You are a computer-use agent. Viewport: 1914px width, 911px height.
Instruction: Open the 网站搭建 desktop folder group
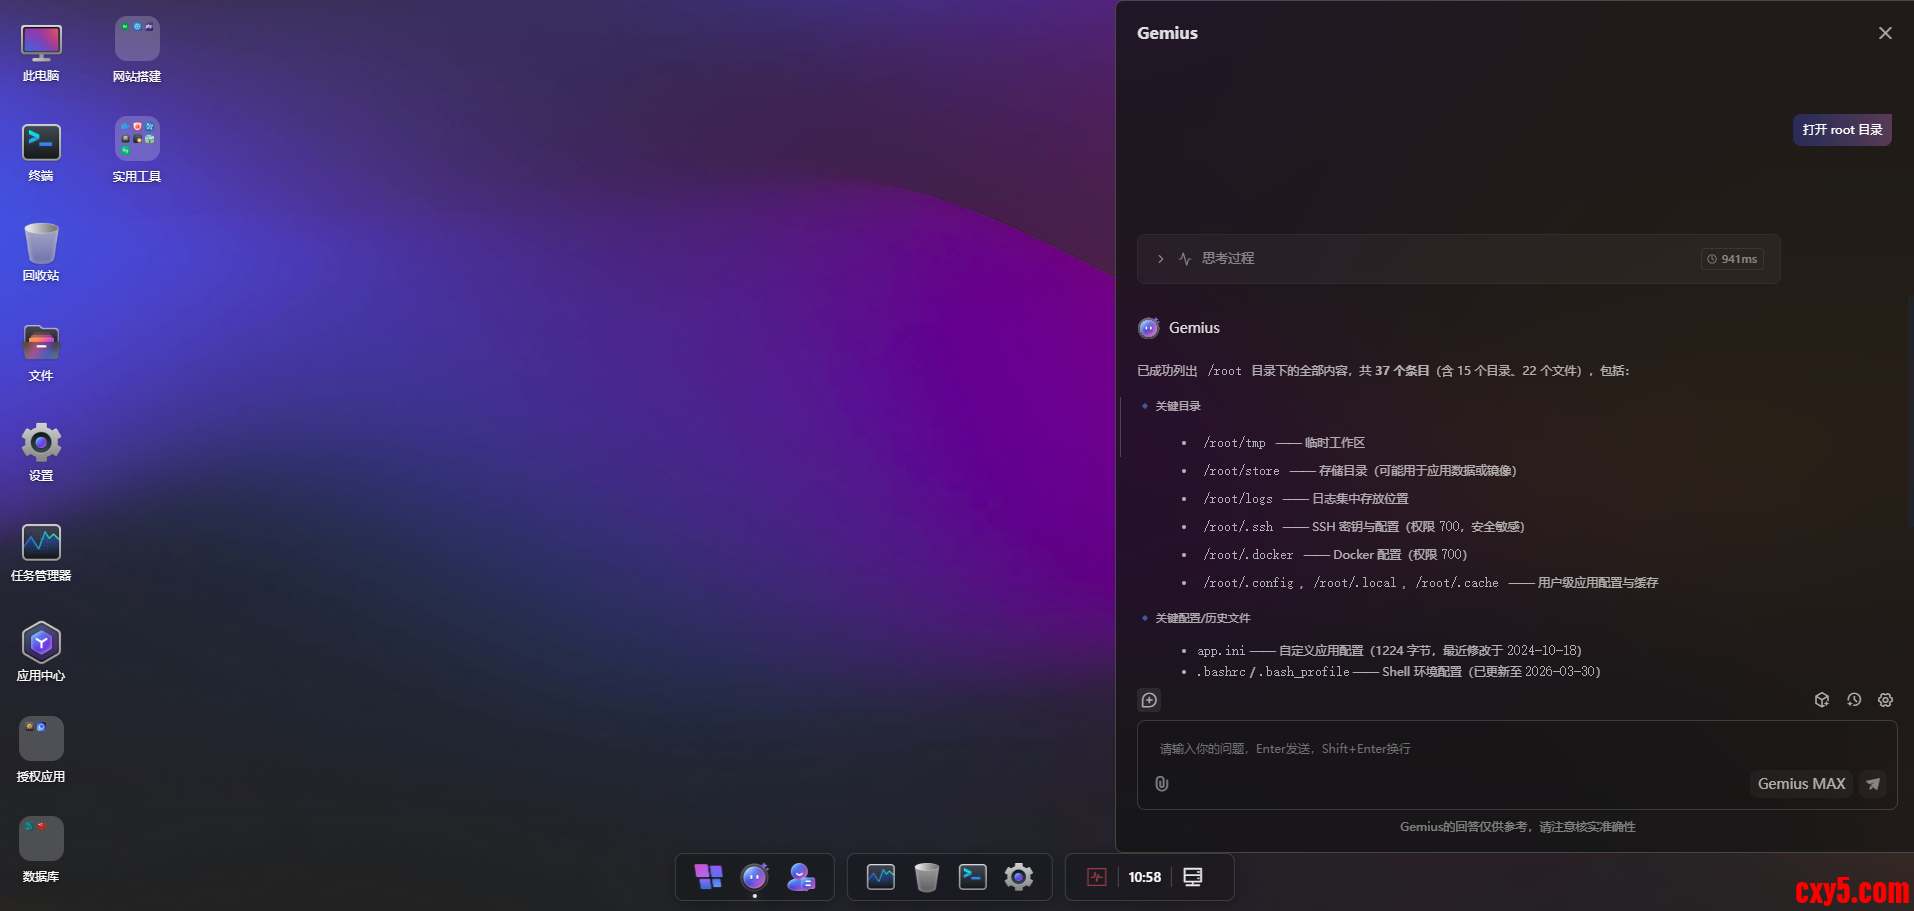(137, 40)
